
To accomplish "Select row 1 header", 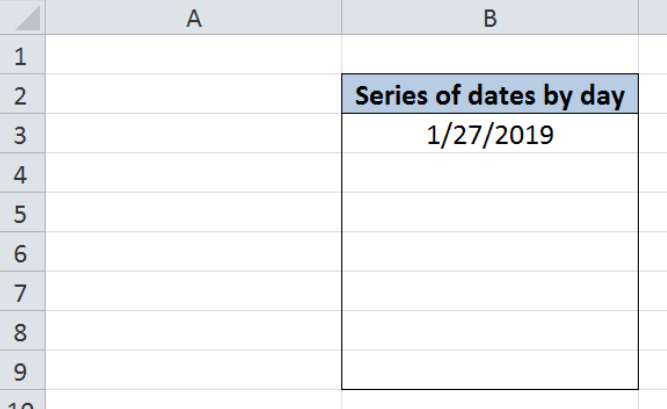I will click(23, 54).
